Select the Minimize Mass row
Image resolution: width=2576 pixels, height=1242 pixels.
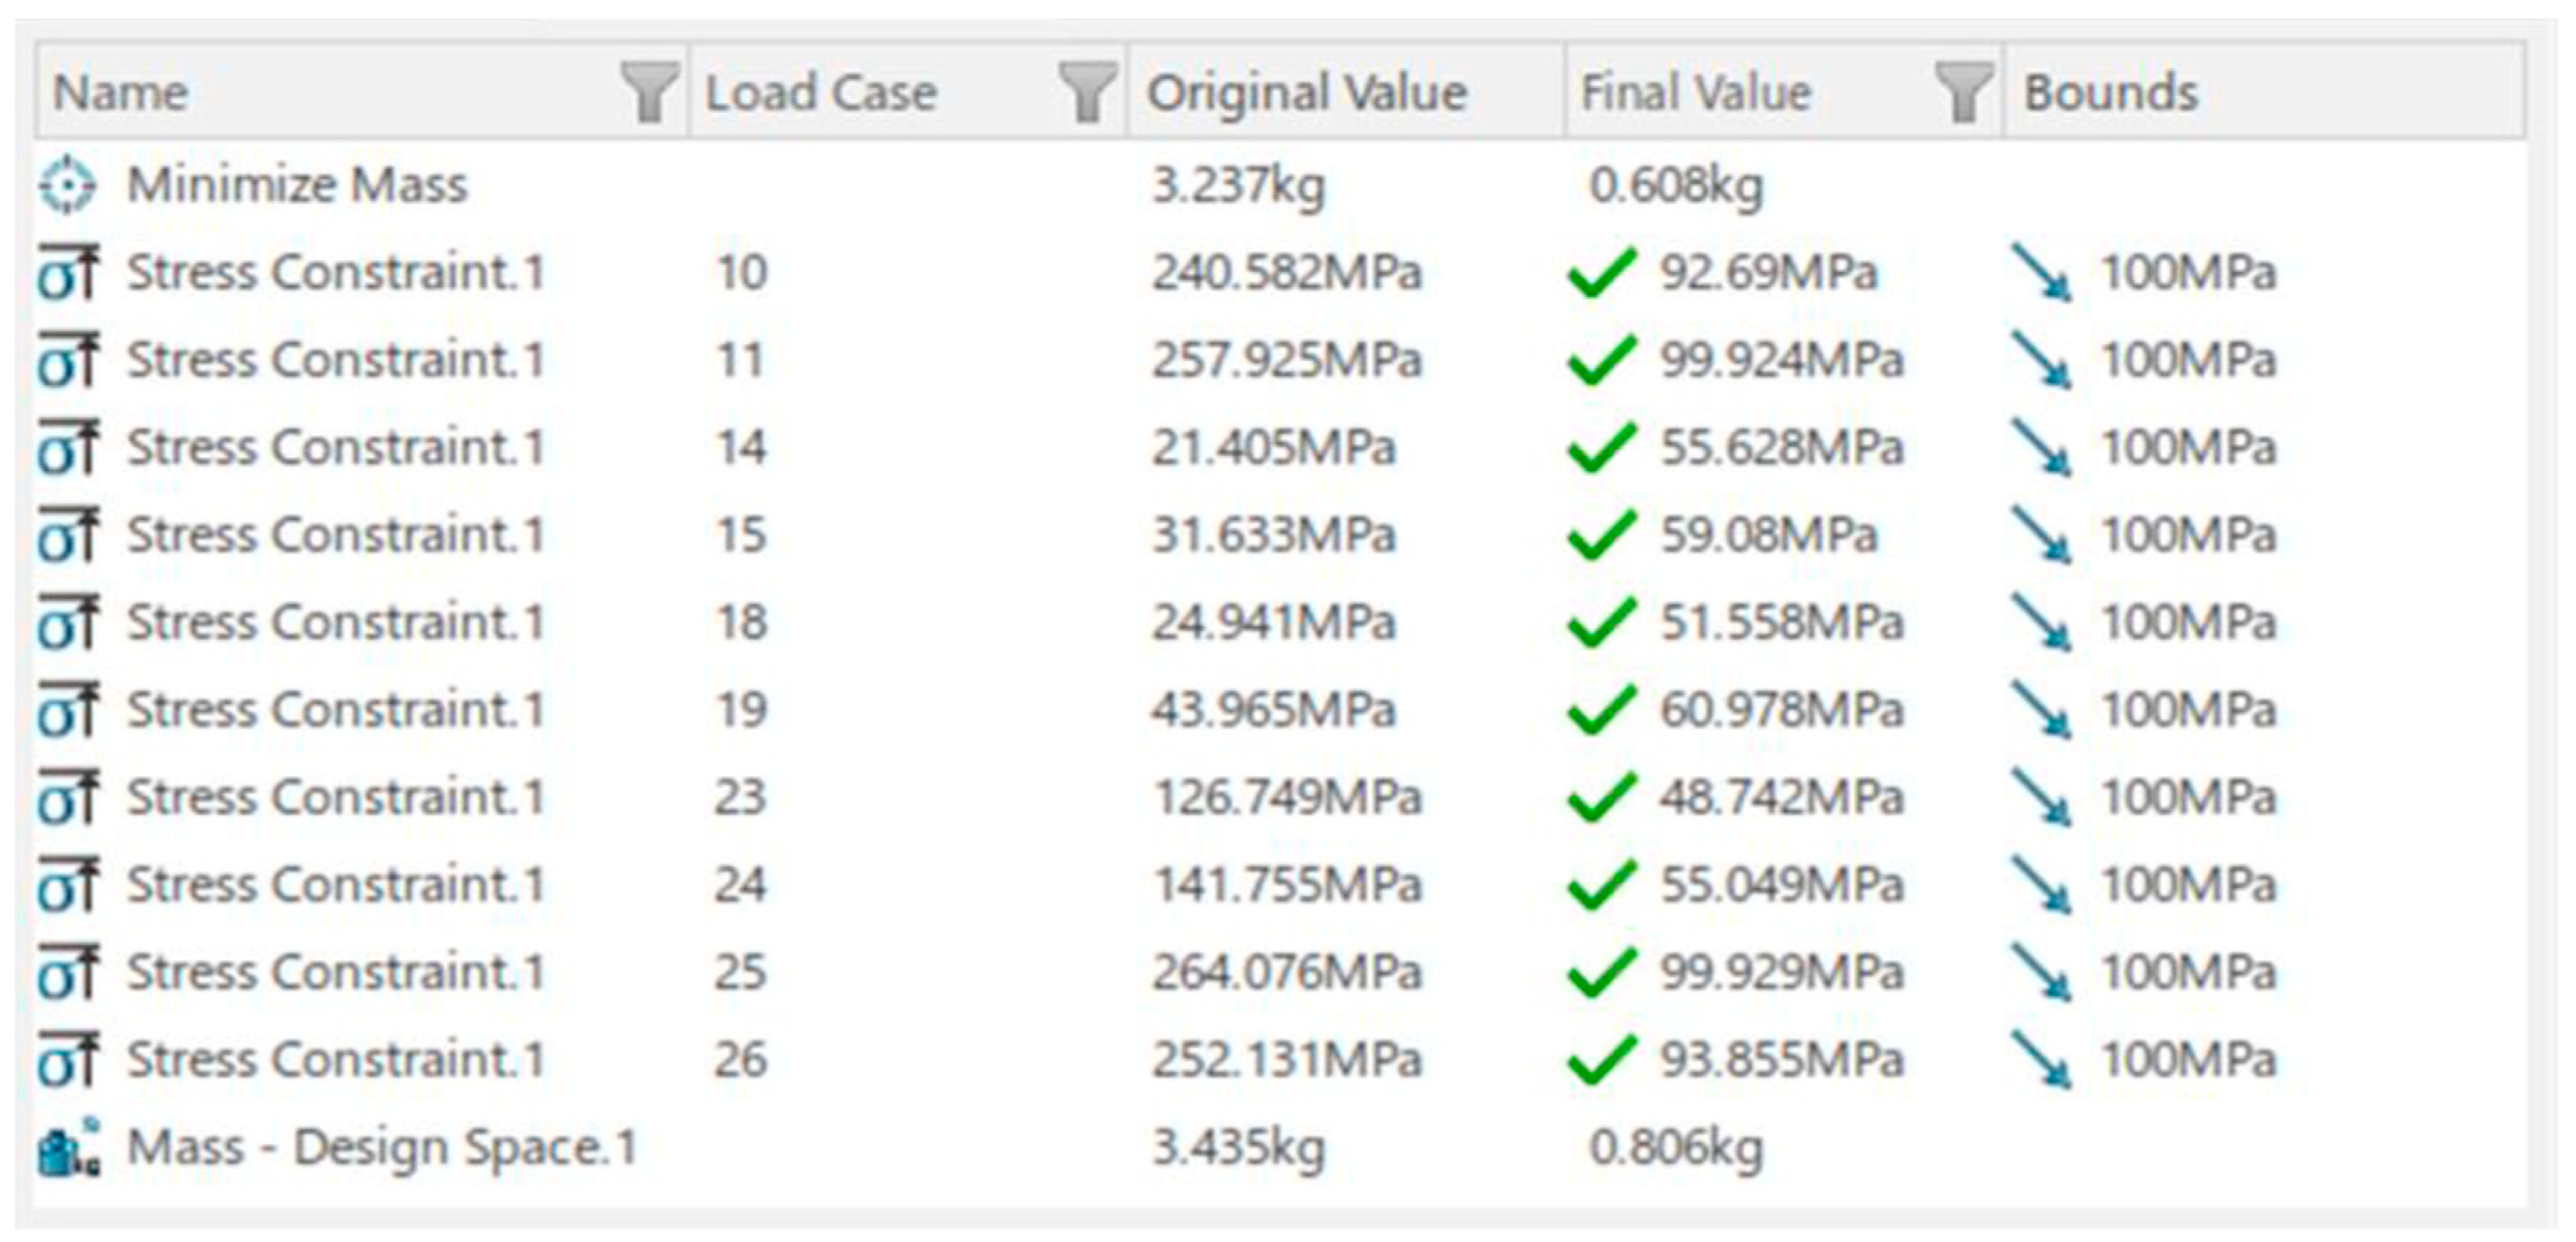pos(297,185)
